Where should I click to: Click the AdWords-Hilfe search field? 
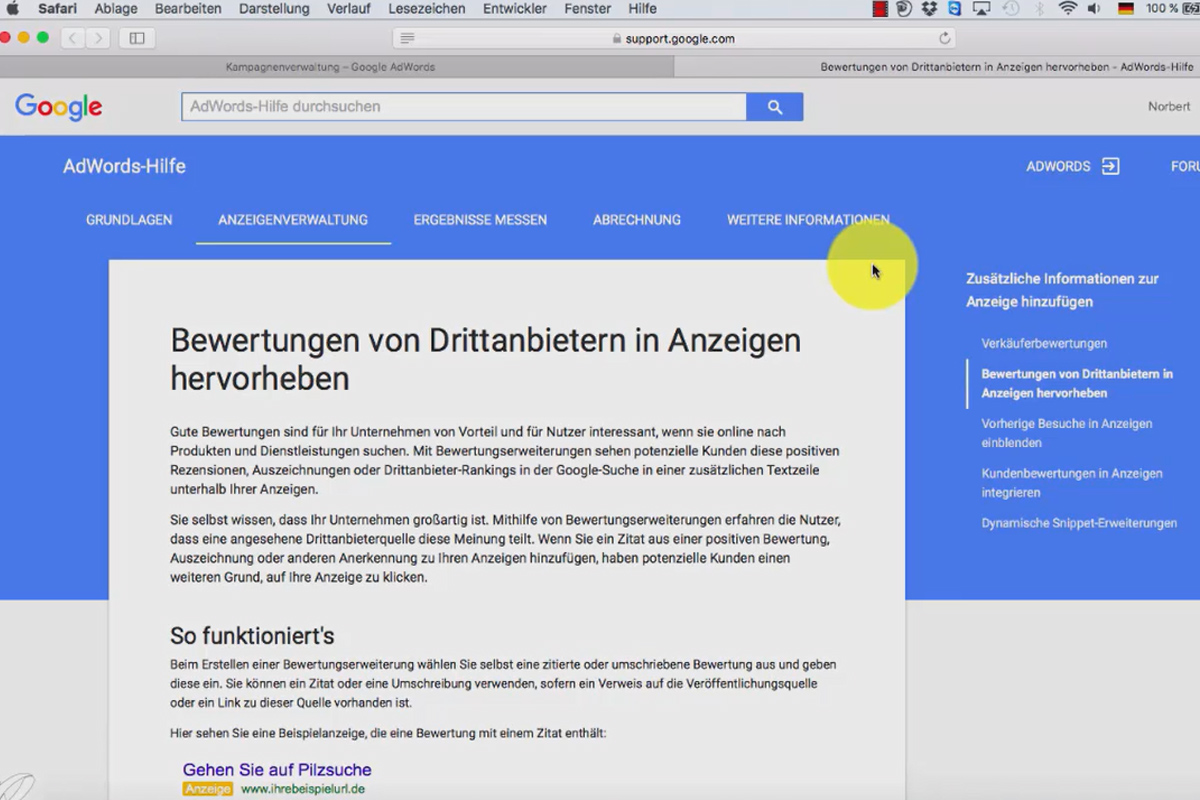pos(464,107)
